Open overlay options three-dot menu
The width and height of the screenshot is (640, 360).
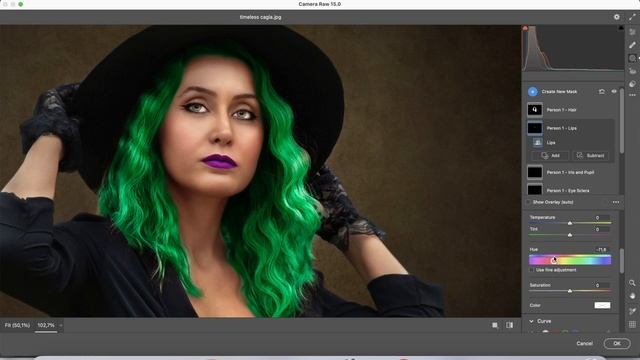click(616, 202)
